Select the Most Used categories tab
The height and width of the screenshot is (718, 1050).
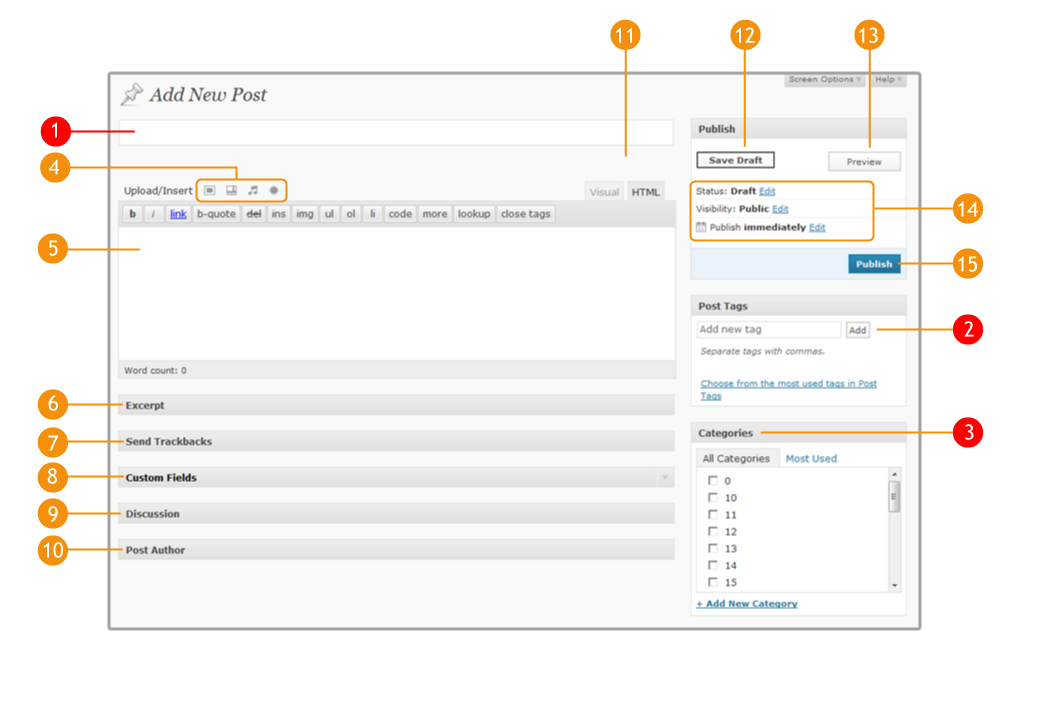pyautogui.click(x=811, y=458)
